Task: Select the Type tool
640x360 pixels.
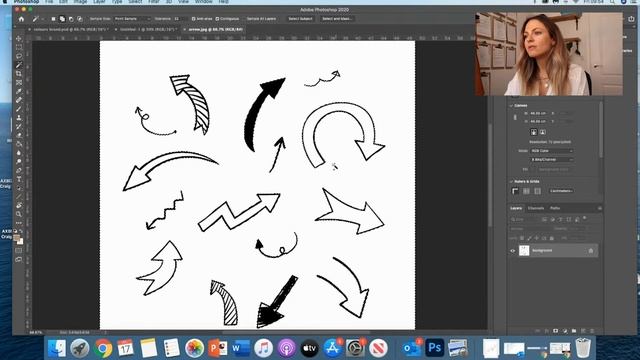Action: pos(19,179)
